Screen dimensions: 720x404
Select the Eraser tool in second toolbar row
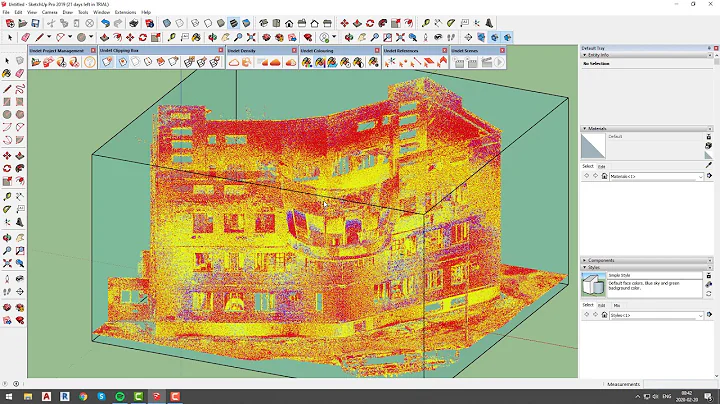25,37
